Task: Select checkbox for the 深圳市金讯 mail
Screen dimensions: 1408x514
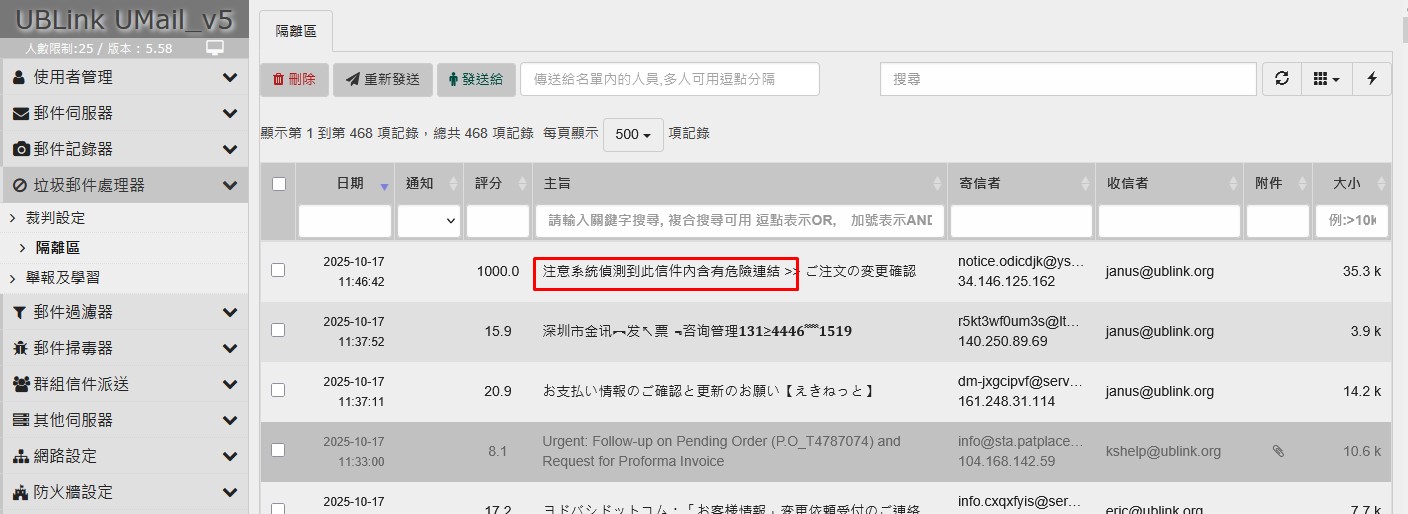Action: tap(279, 330)
